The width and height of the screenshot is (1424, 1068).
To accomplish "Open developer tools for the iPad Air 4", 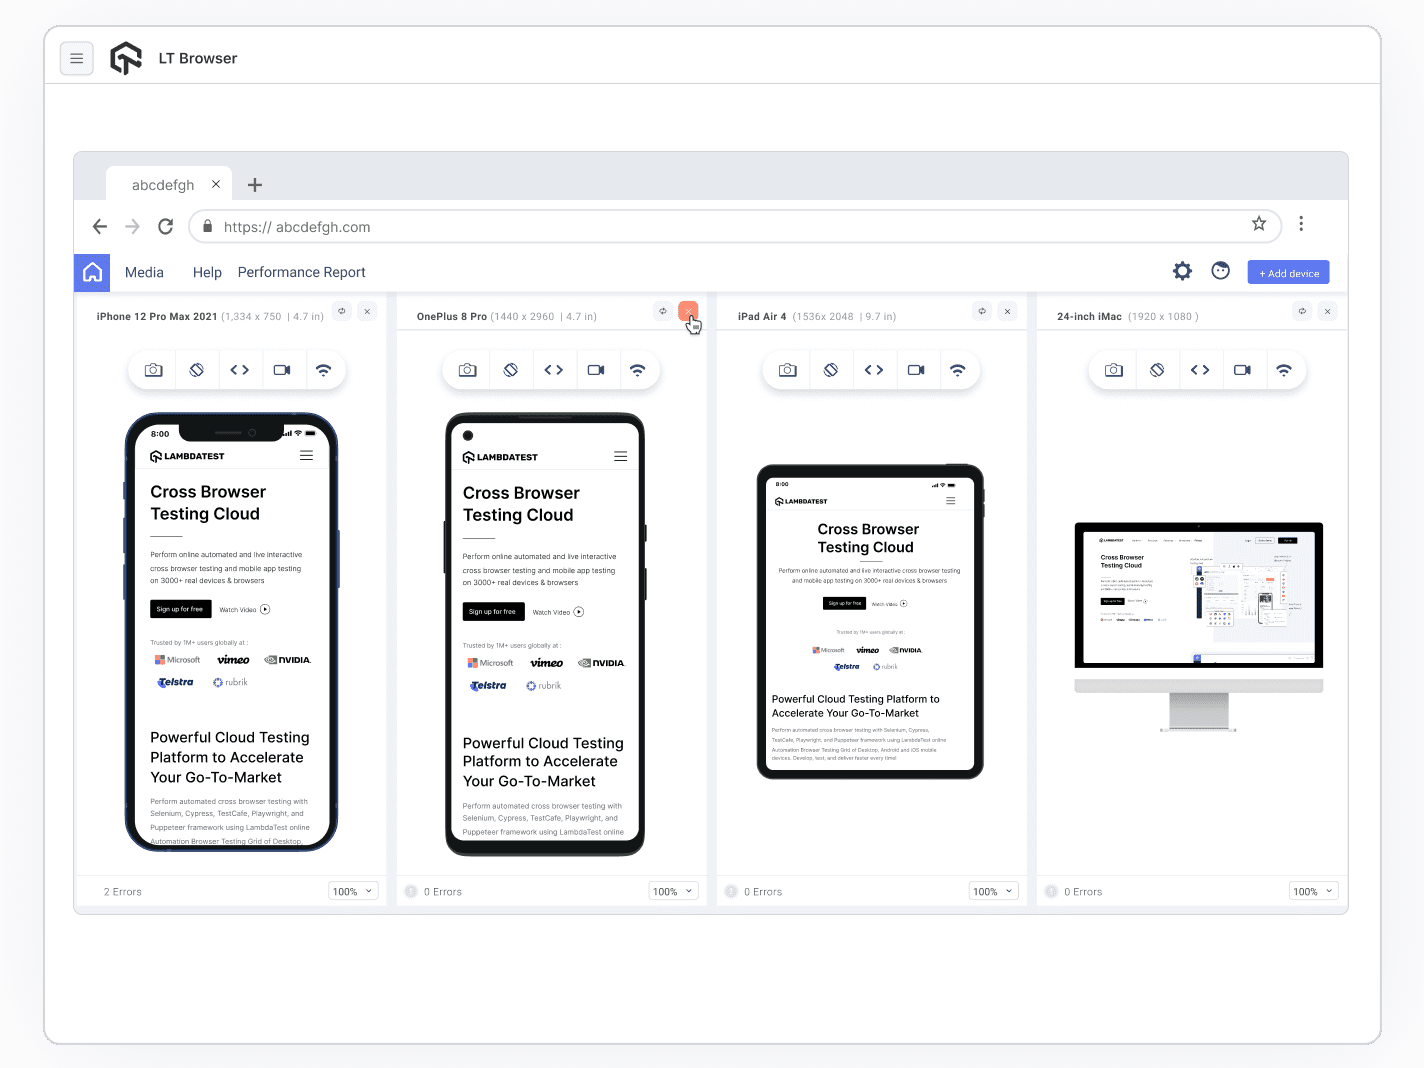I will tap(875, 369).
